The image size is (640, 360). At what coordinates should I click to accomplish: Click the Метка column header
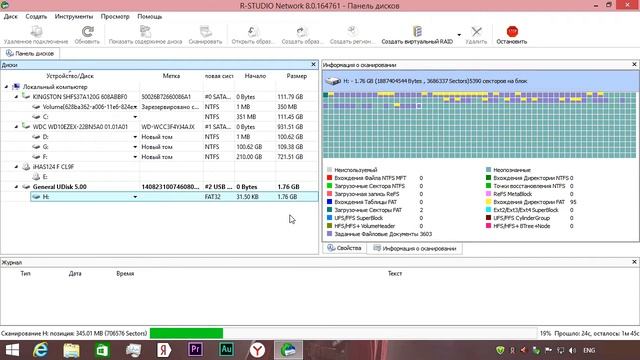(x=171, y=76)
